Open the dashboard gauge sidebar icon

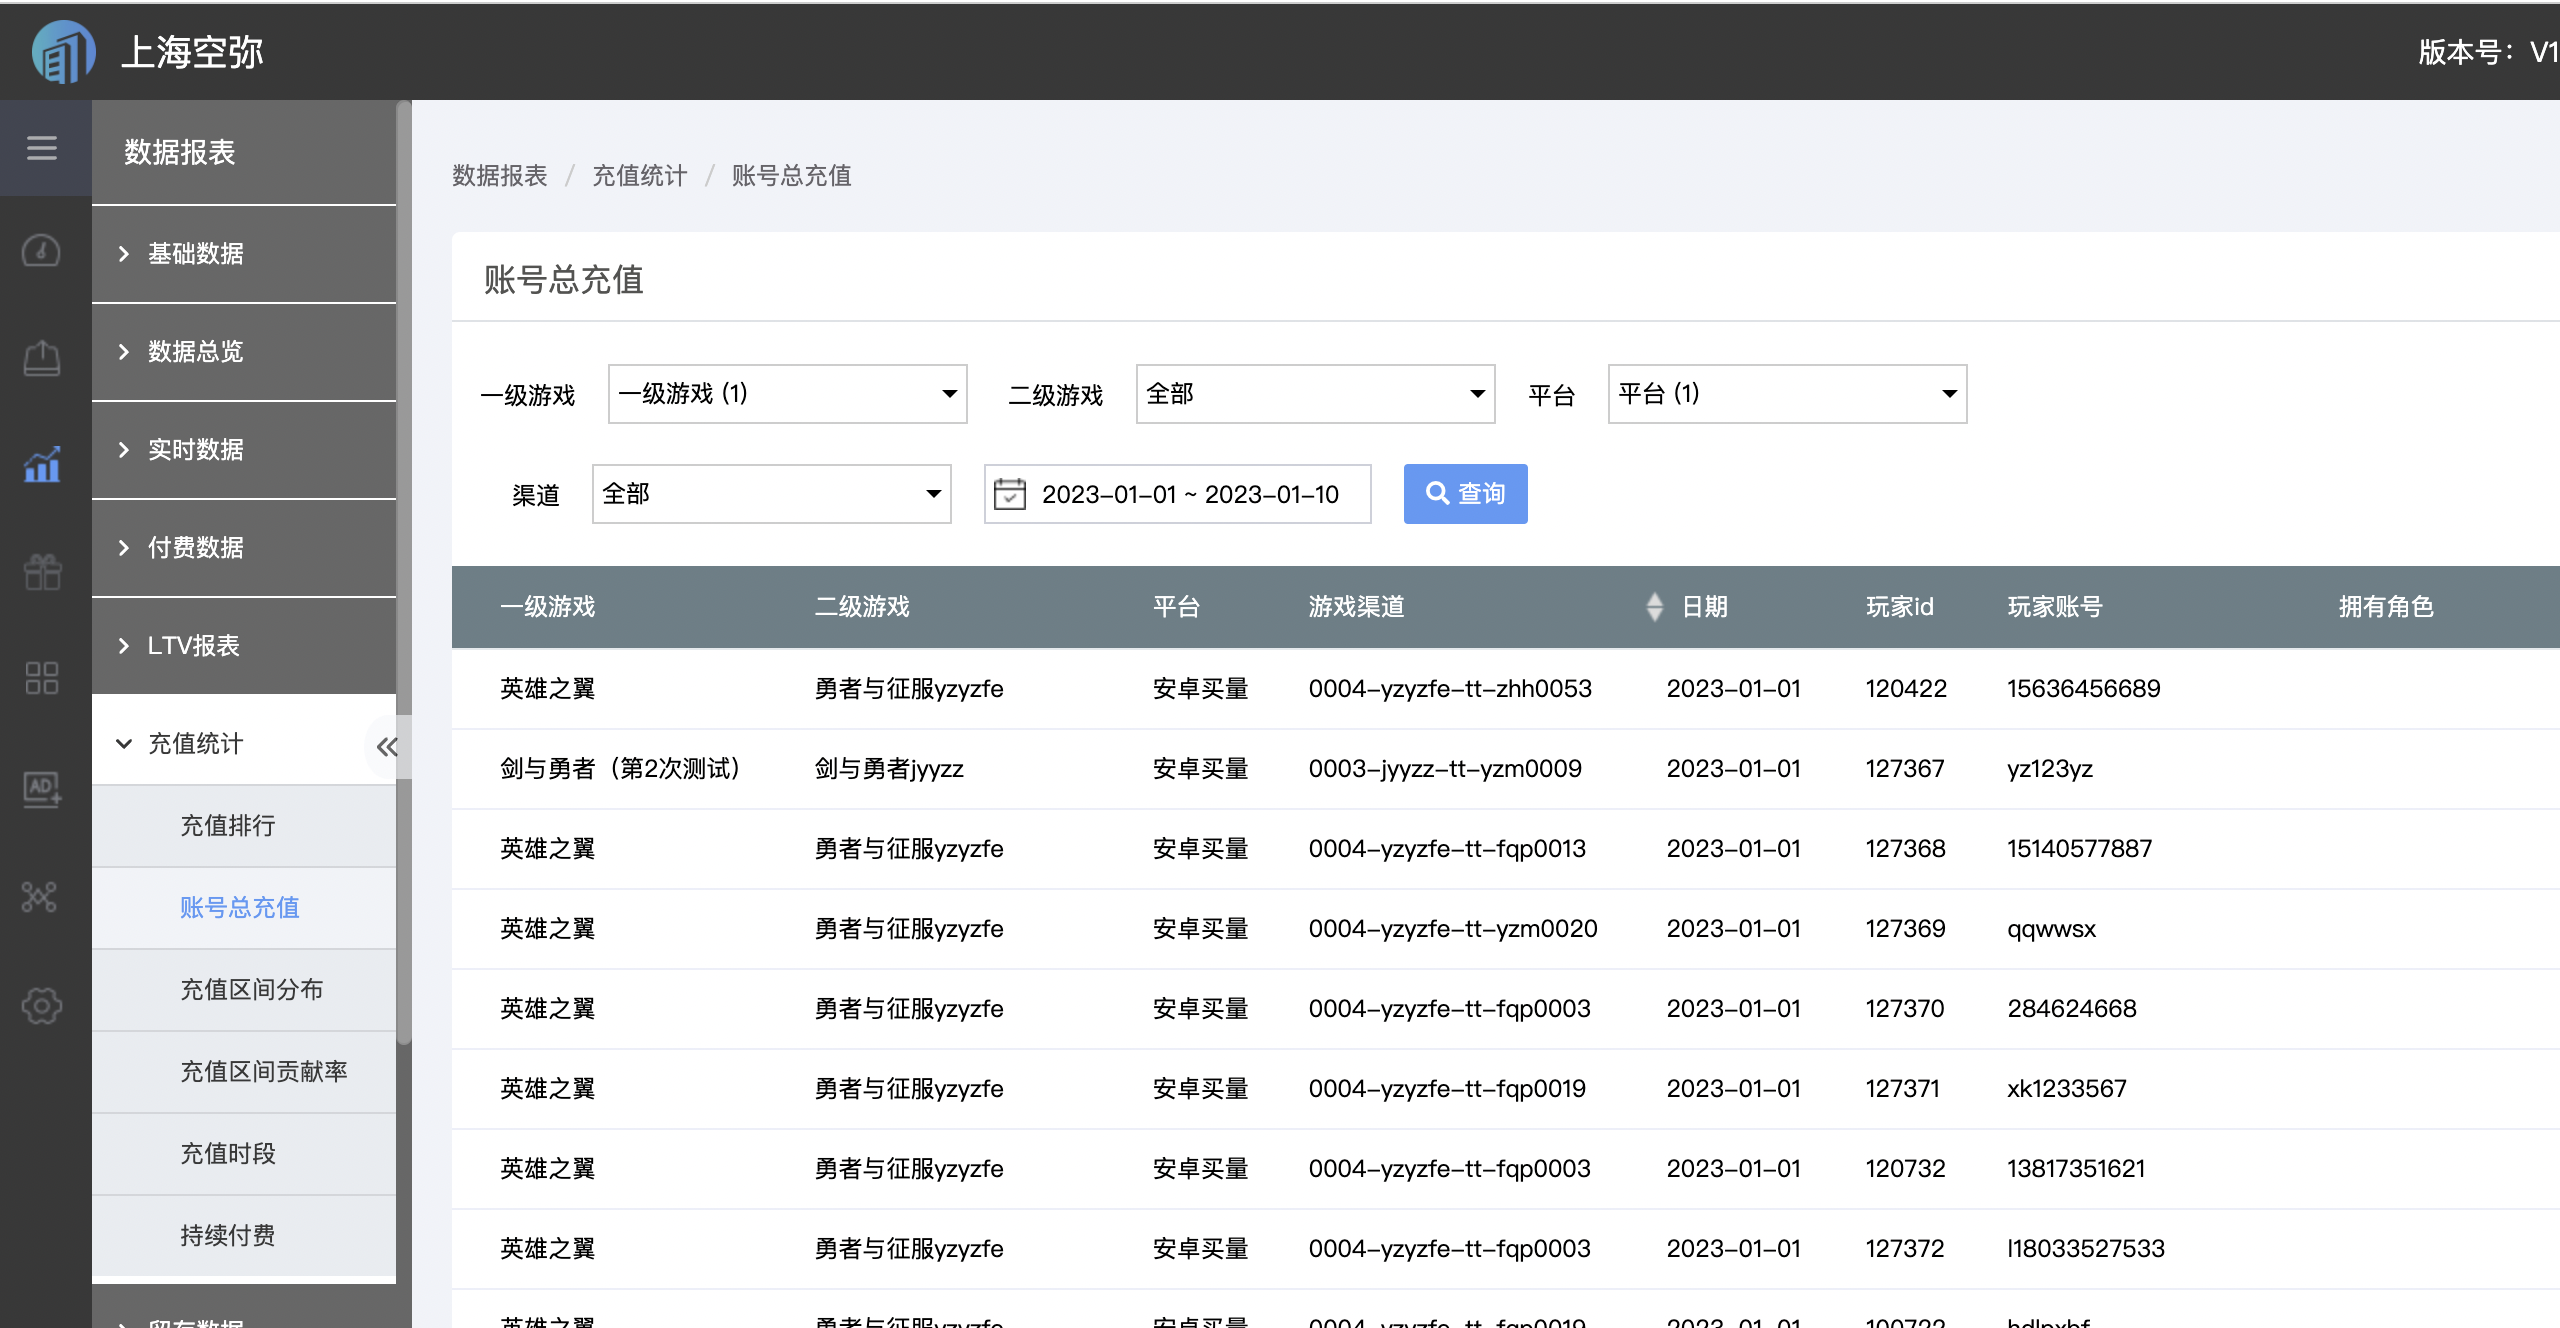pos(41,250)
